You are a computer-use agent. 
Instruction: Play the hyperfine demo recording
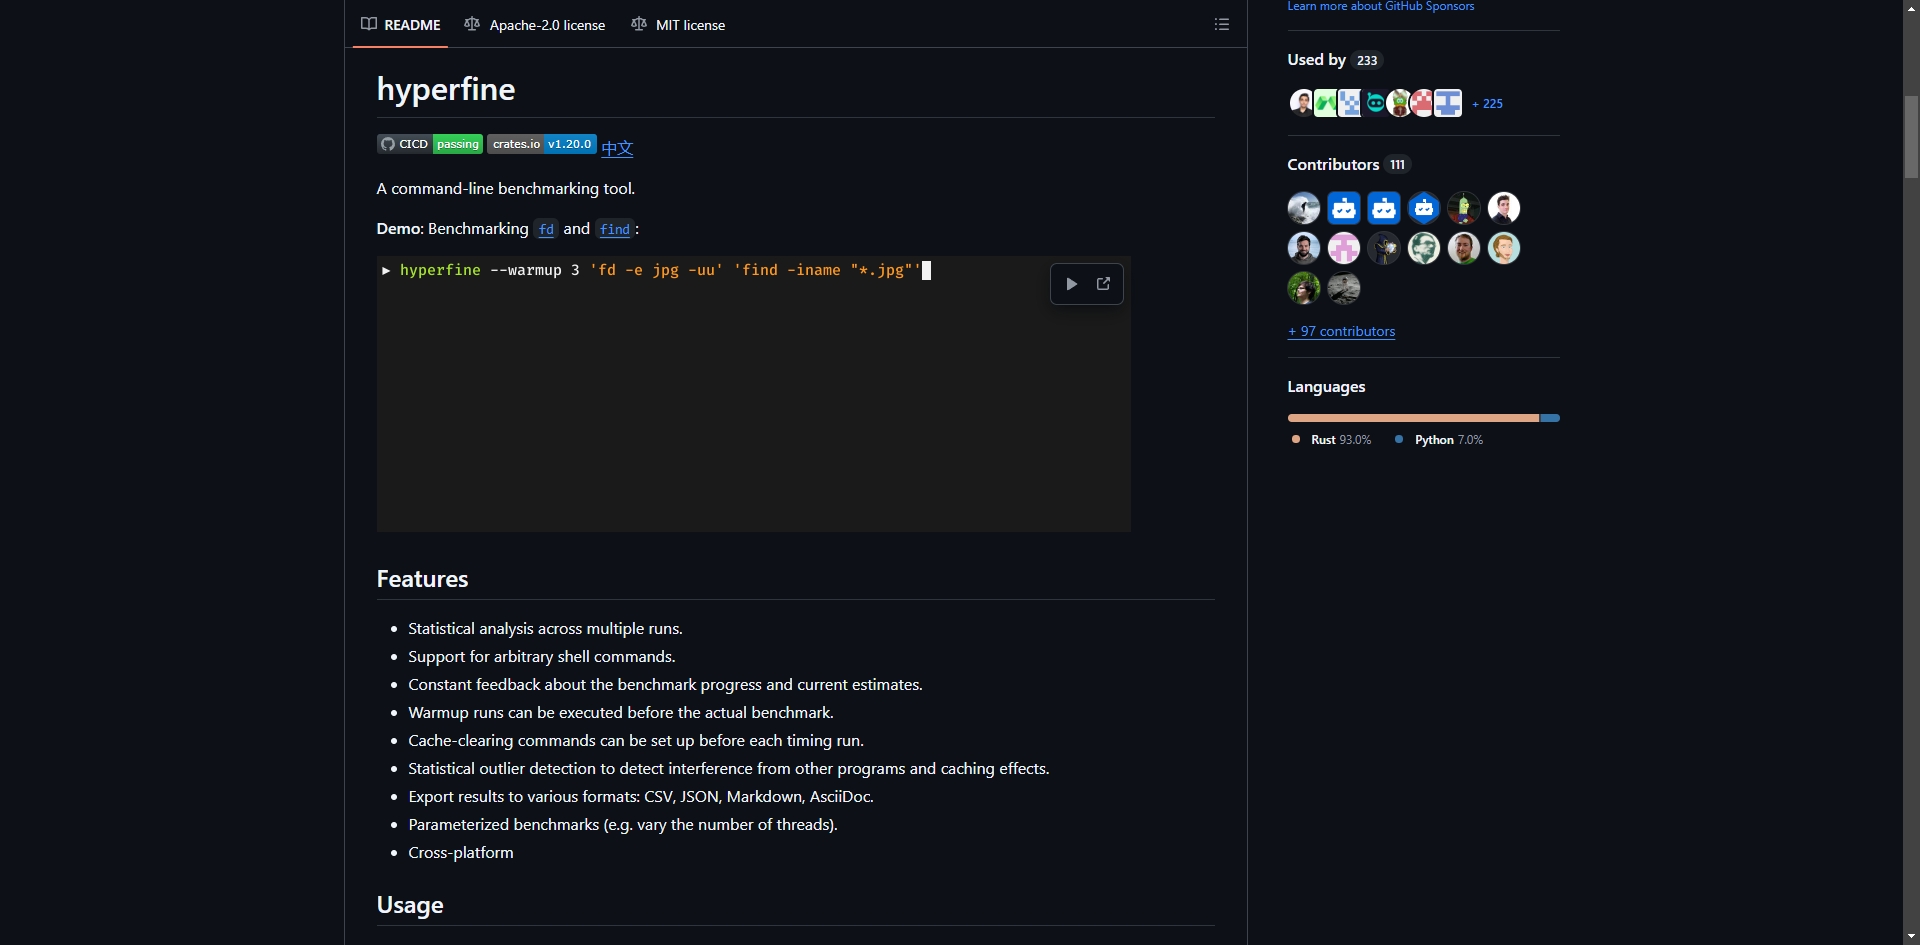point(1071,284)
